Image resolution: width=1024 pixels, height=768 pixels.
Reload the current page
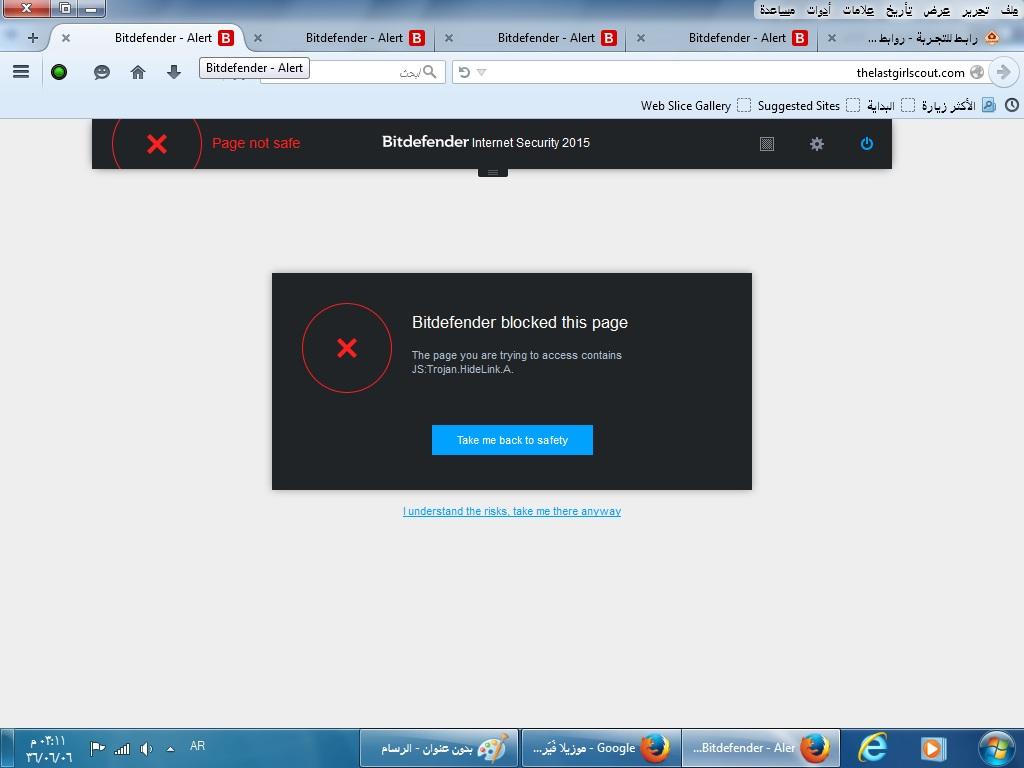(x=464, y=72)
